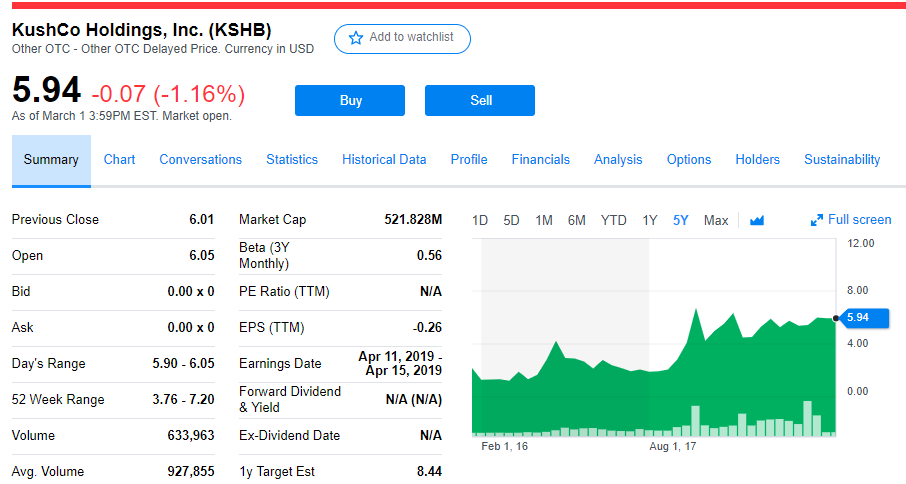Click the PE Ratio (TTM) label
Viewport: 906px width, 484px height.
[284, 292]
